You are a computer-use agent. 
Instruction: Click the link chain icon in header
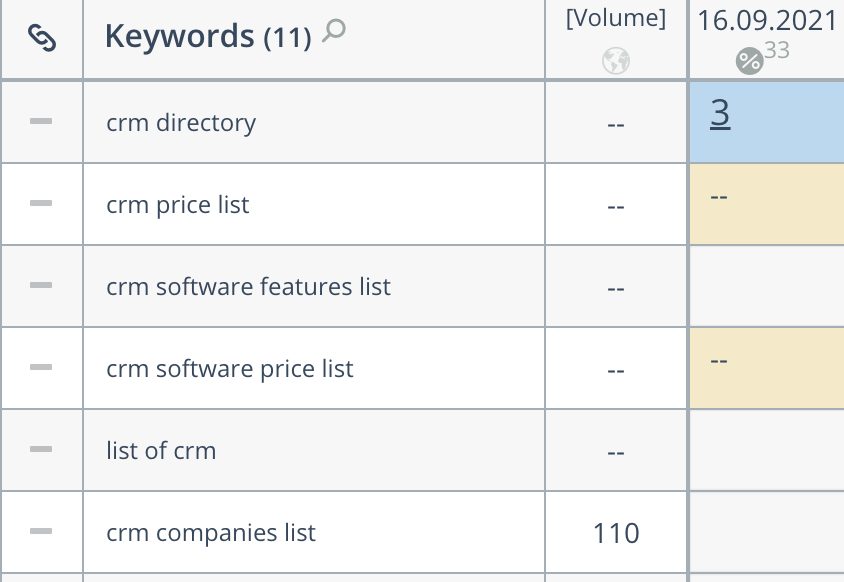[42, 38]
